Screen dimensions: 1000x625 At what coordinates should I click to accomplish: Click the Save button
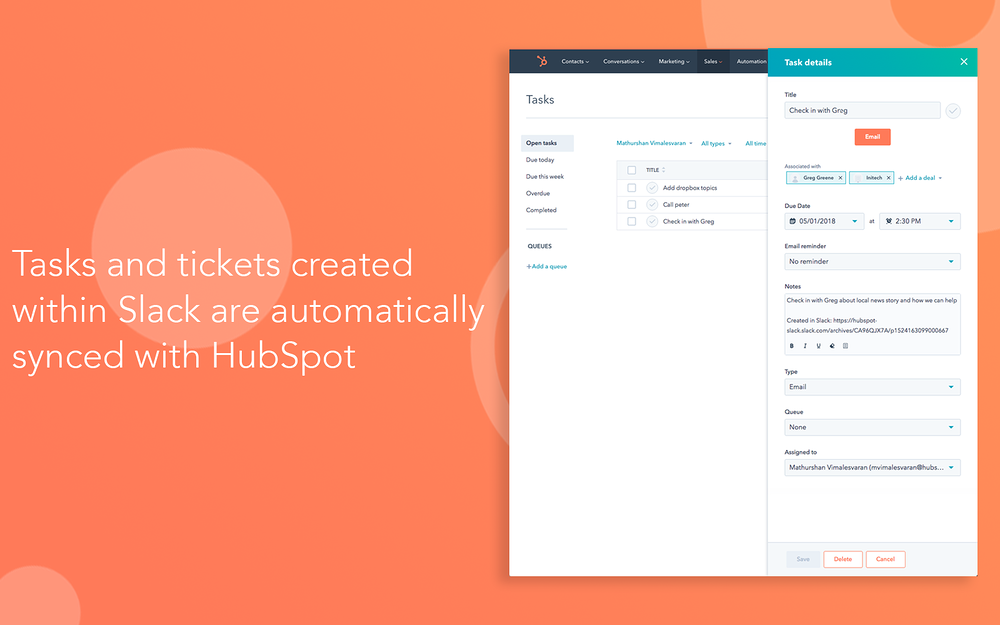[x=803, y=559]
